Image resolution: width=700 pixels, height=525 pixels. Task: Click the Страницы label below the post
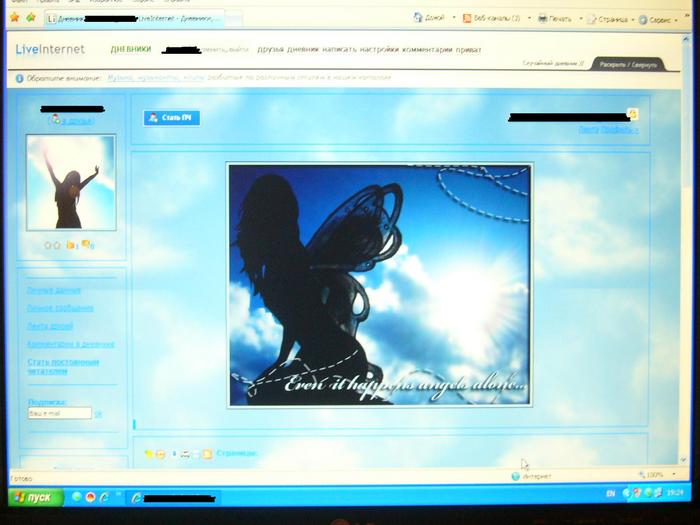(236, 454)
